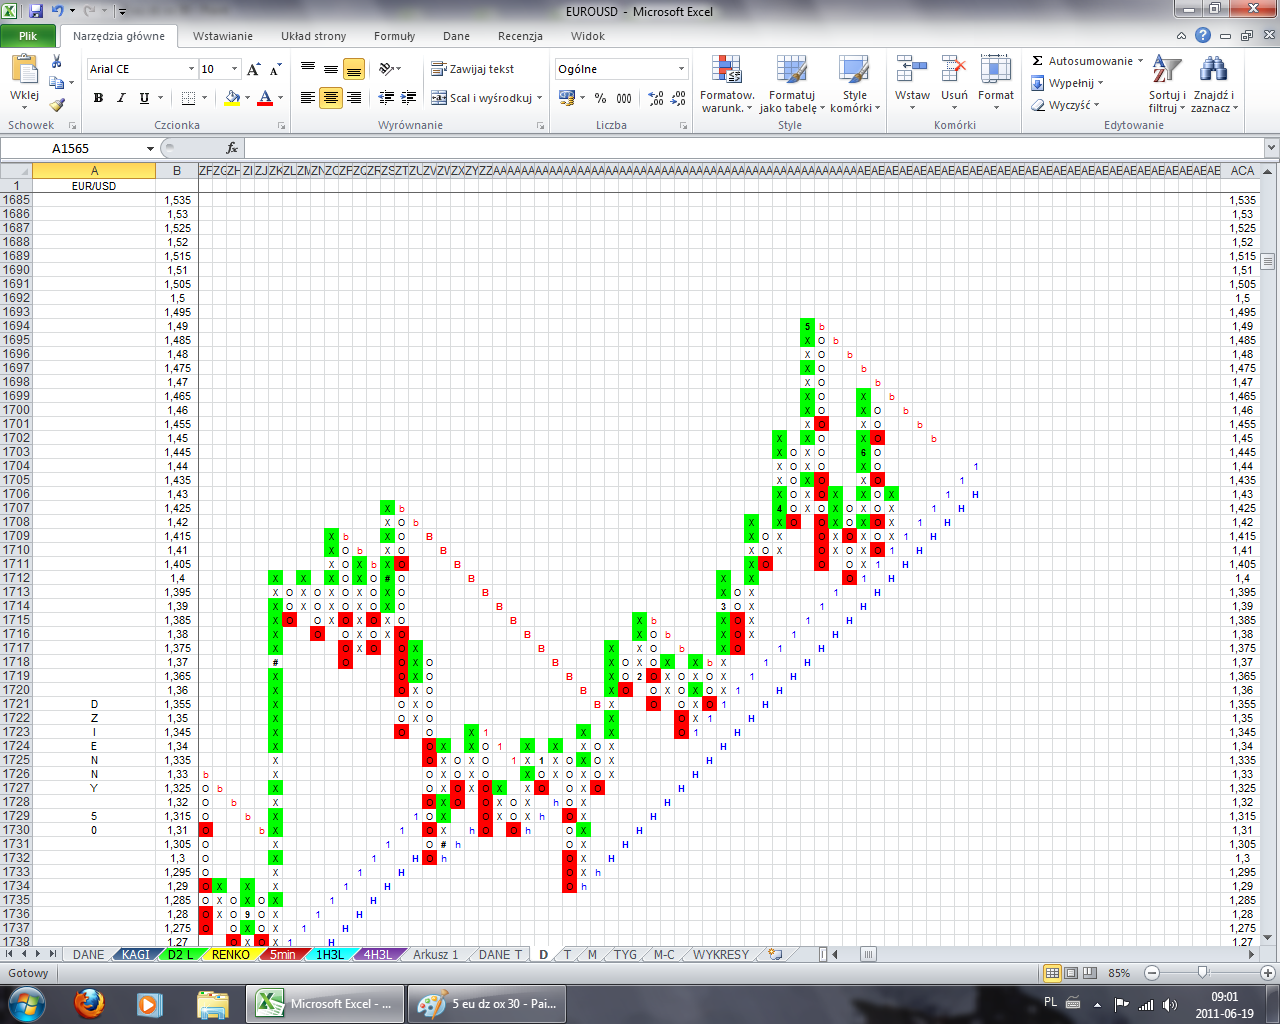
Task: Switch to the Formuły ribbon tab
Action: click(394, 36)
